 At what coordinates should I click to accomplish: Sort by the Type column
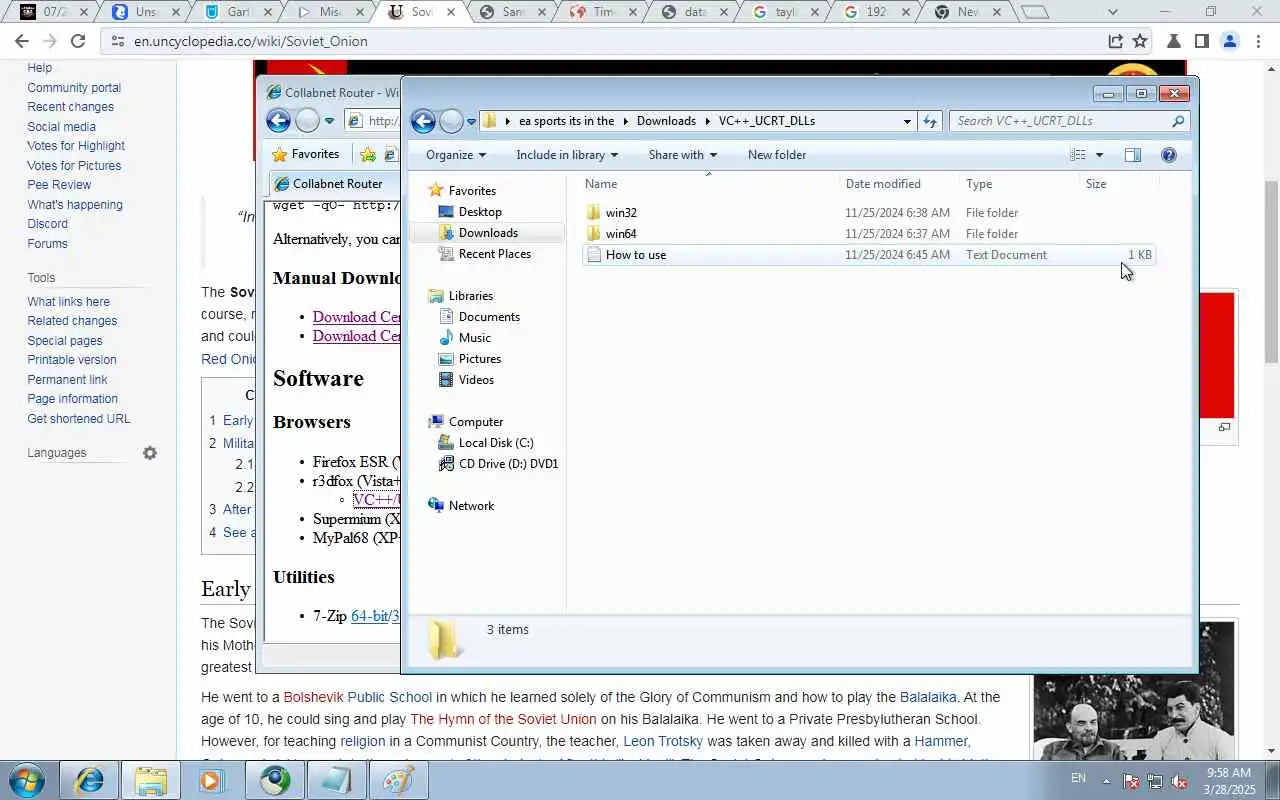click(979, 184)
